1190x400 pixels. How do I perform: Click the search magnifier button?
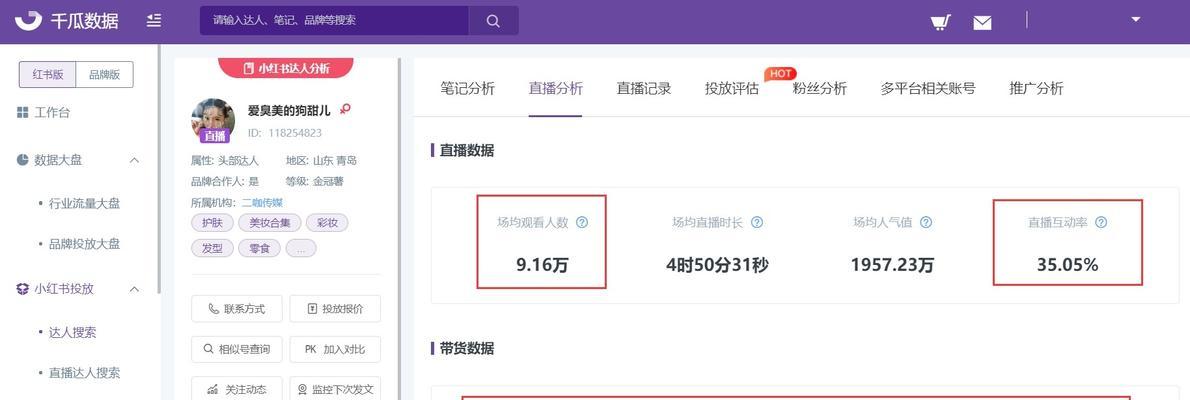coord(493,21)
